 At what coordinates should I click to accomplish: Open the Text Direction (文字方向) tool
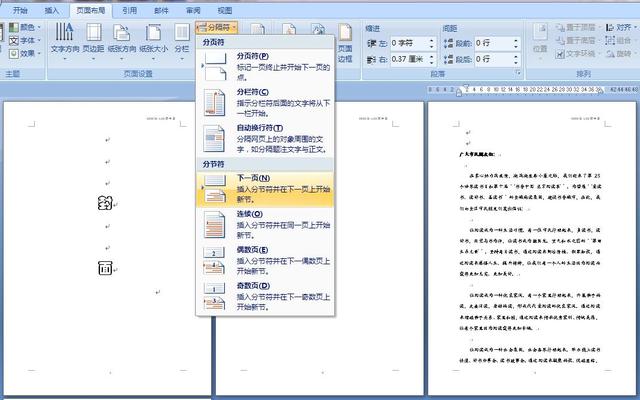point(64,41)
